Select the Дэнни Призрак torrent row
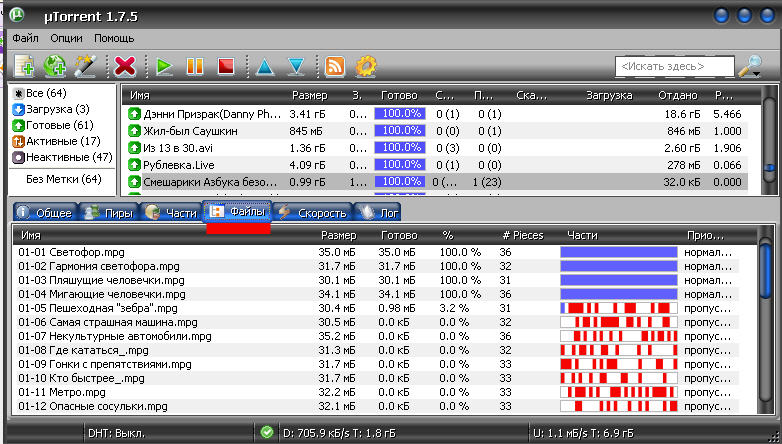The width and height of the screenshot is (782, 444). [x=435, y=114]
